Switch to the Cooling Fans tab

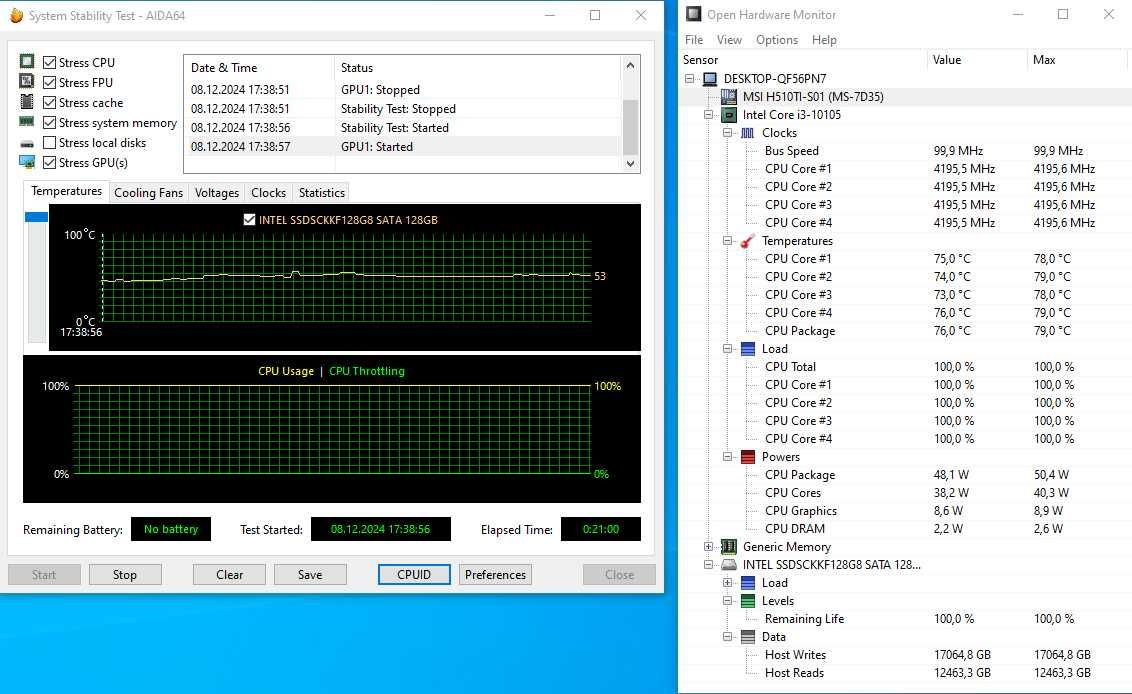pyautogui.click(x=148, y=193)
